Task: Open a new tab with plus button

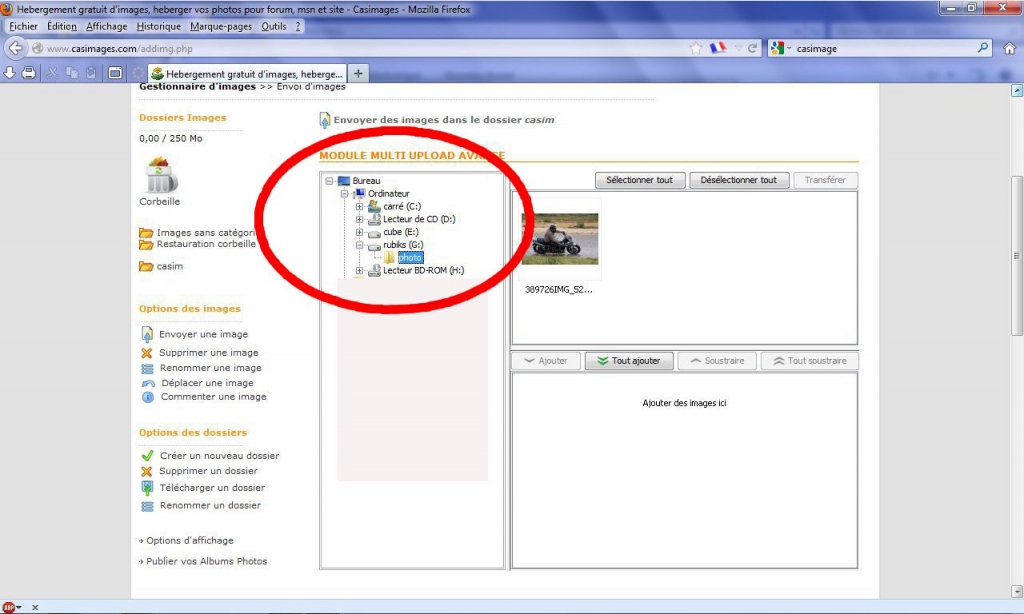Action: (x=359, y=73)
